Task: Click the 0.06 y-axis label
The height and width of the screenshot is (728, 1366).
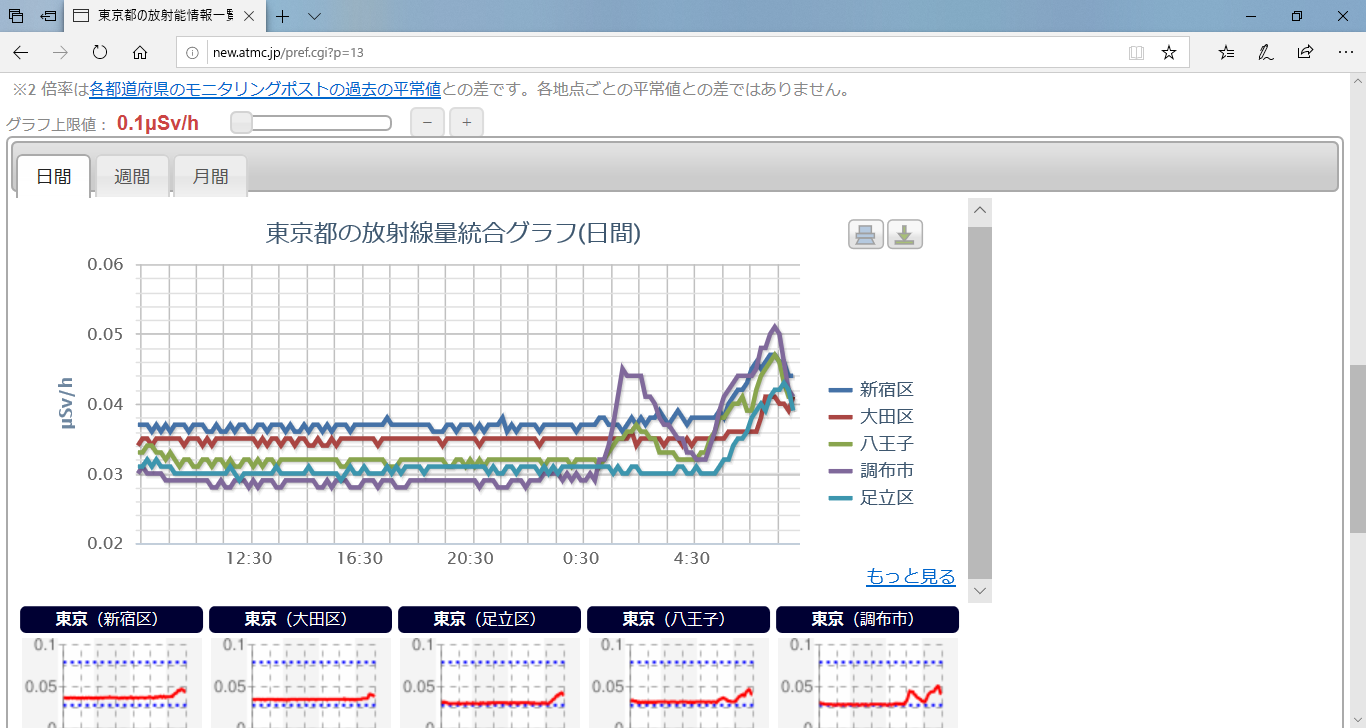Action: tap(105, 265)
